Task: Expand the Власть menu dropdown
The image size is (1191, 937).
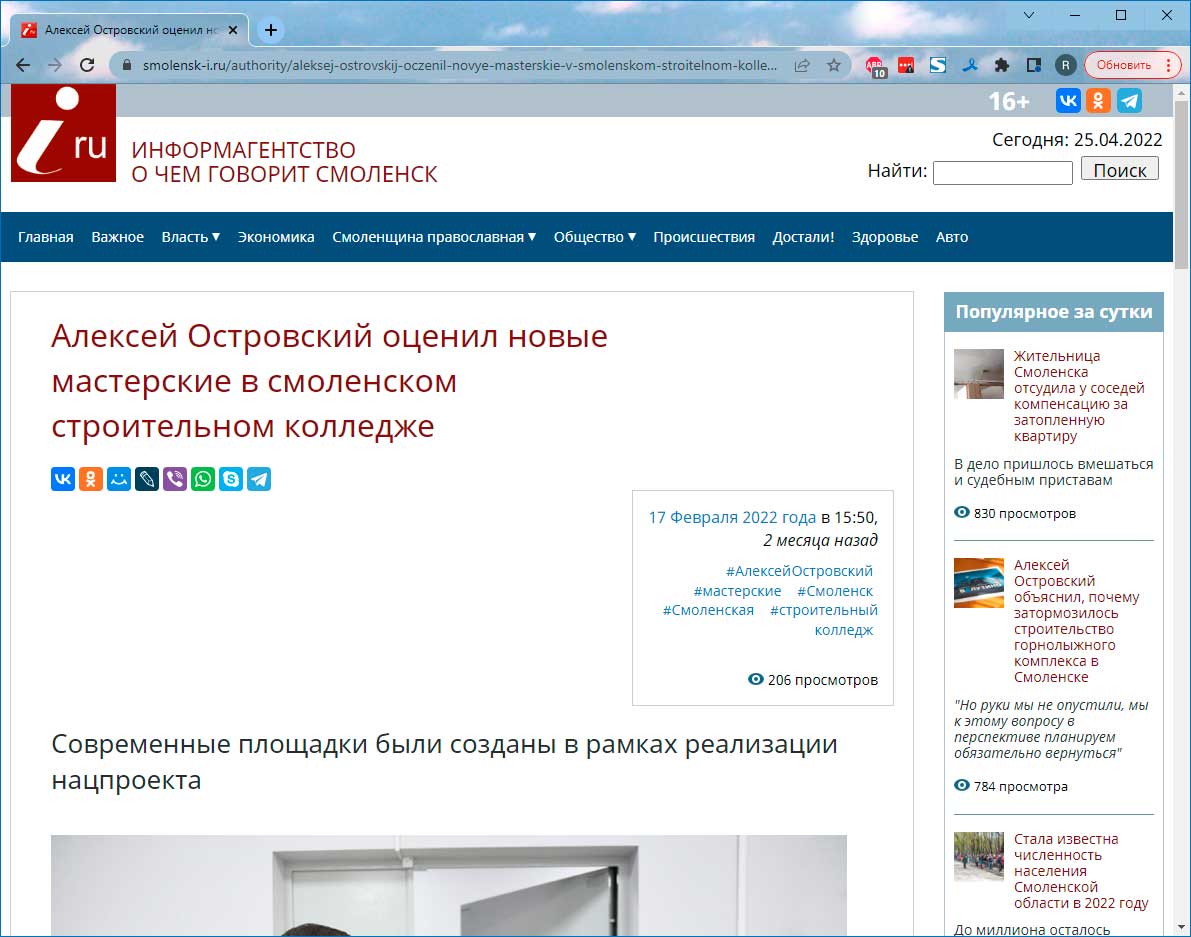Action: click(190, 237)
